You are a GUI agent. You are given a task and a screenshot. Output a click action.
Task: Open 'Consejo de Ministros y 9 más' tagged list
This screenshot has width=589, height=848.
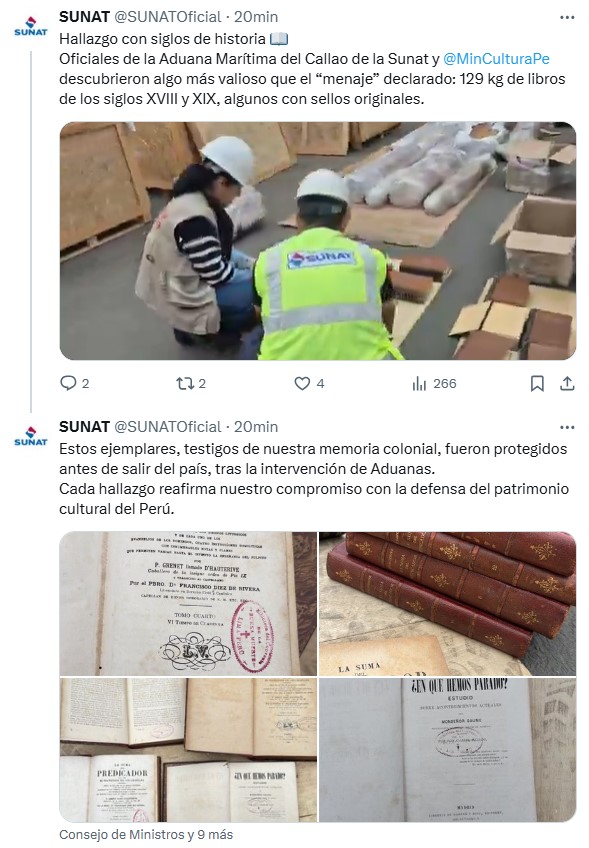tap(146, 834)
